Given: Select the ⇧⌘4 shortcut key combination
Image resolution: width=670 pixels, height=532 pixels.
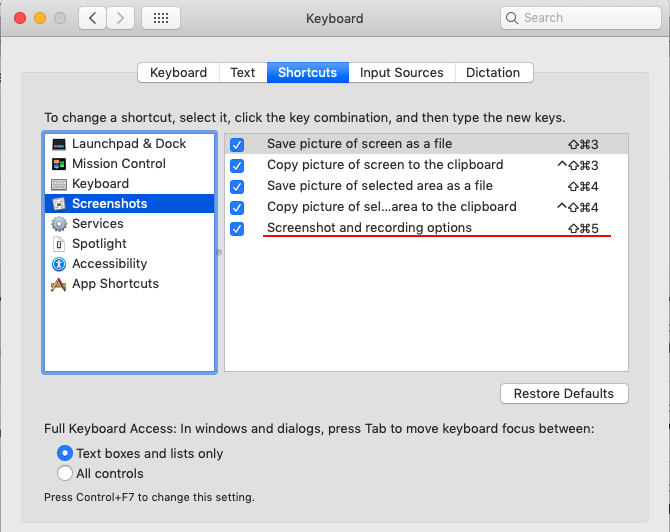Looking at the screenshot, I should point(583,187).
